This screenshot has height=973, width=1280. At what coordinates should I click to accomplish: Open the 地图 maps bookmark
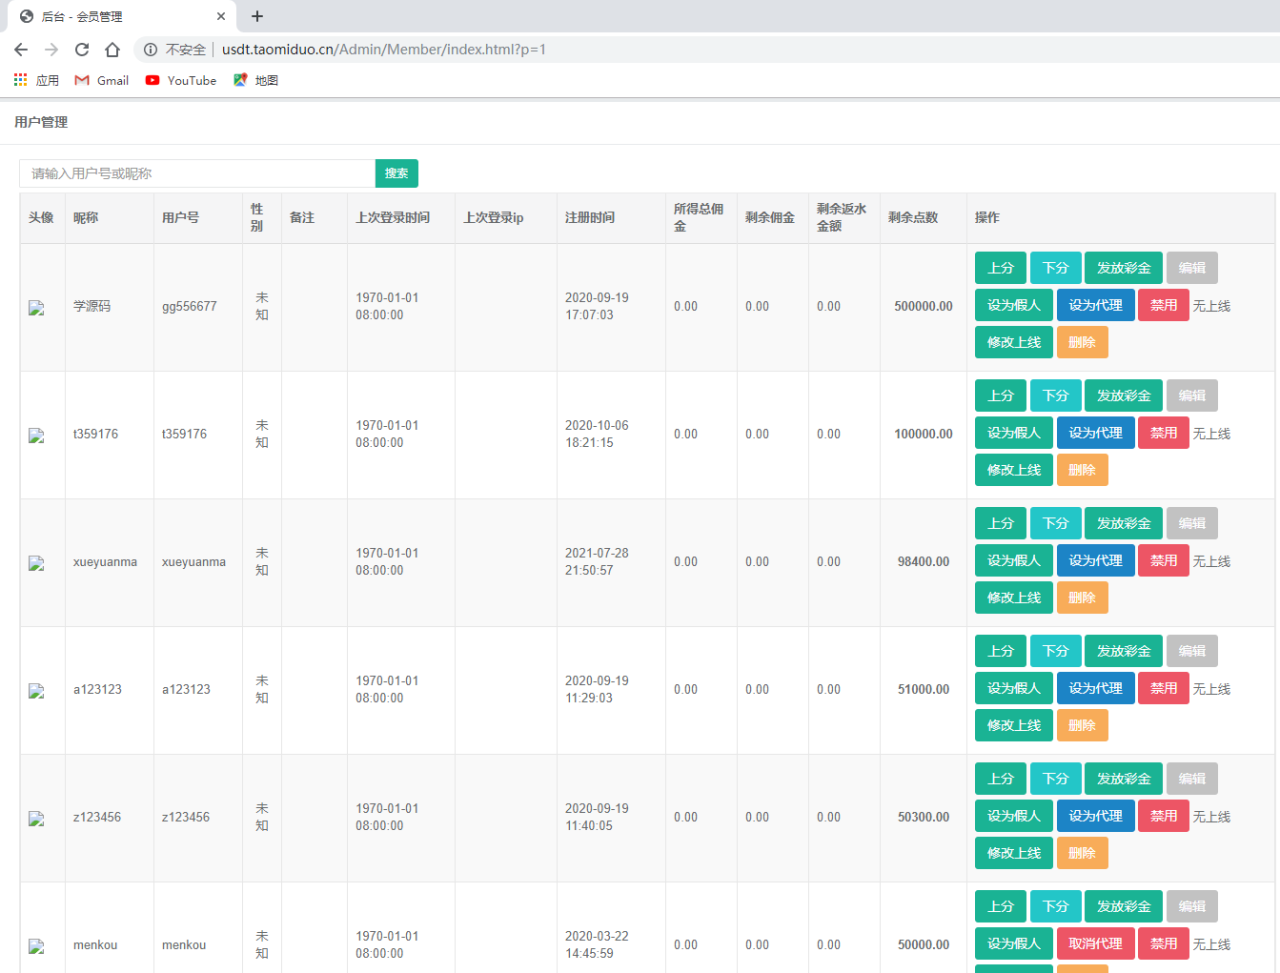(x=256, y=80)
